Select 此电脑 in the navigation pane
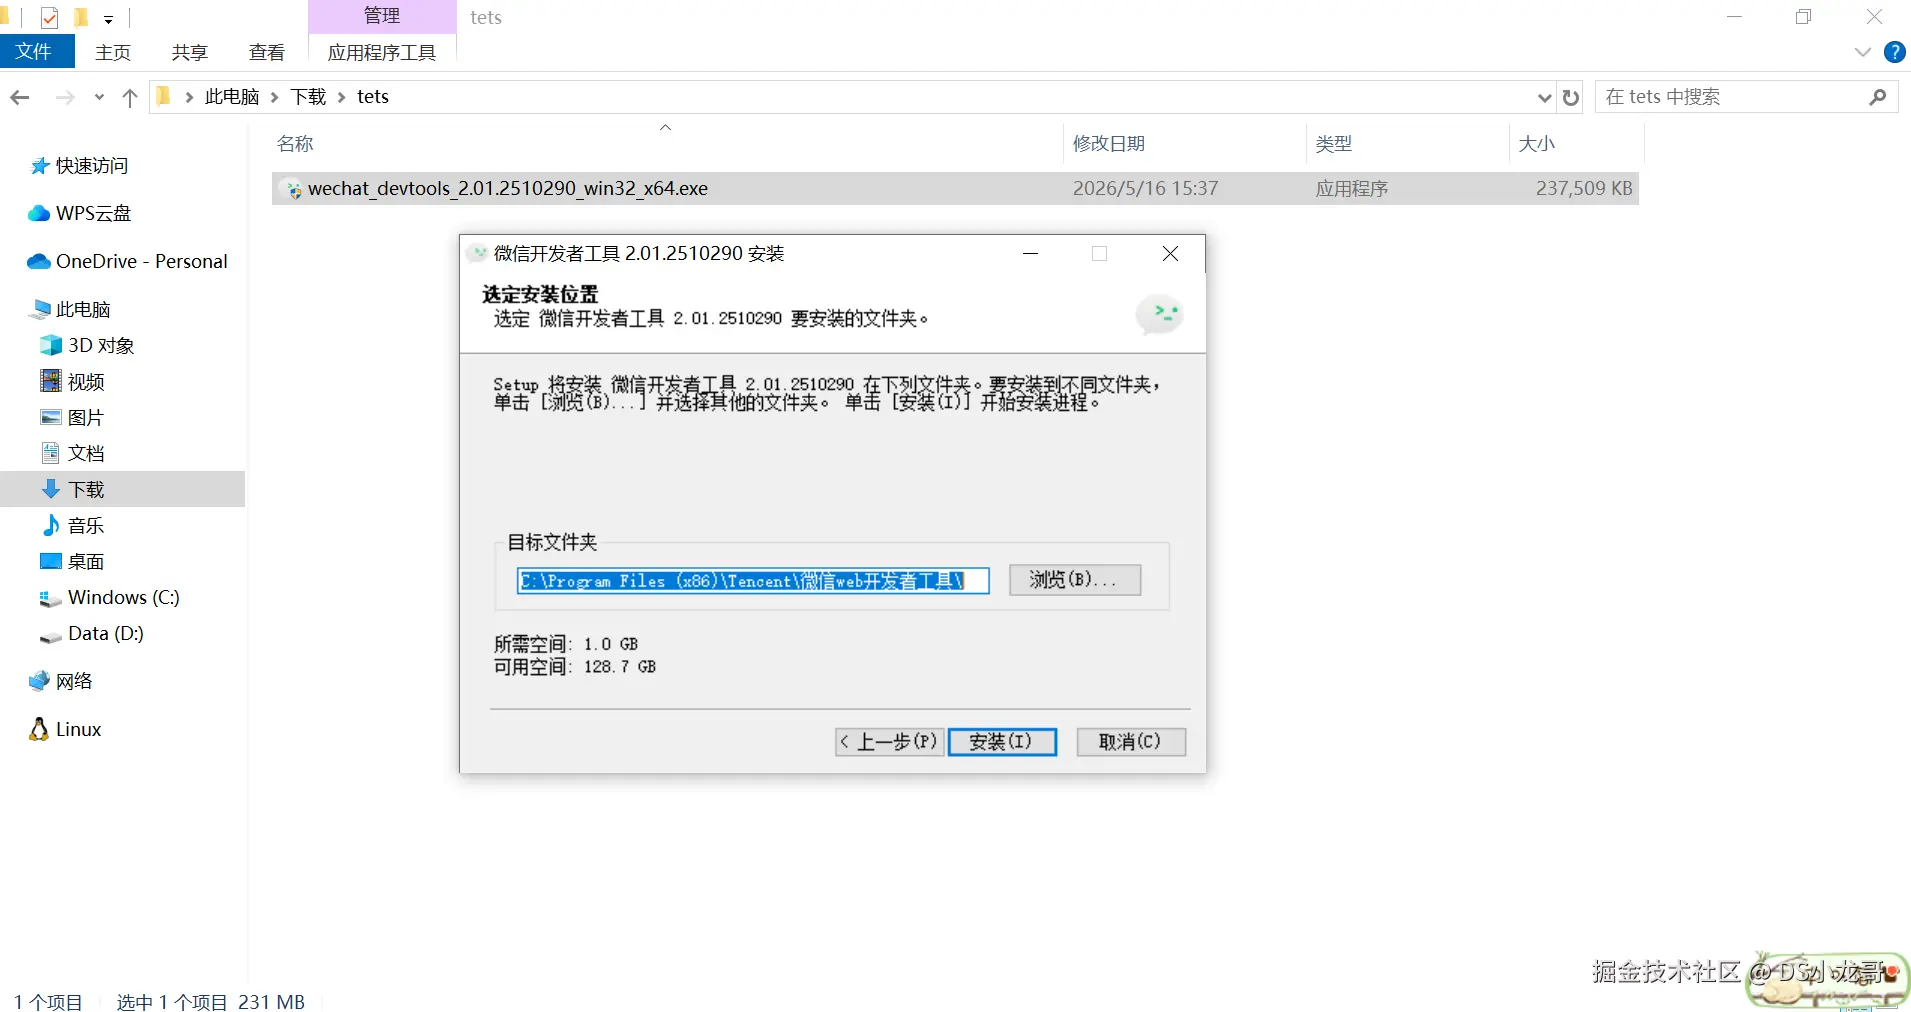Viewport: 1911px width, 1012px height. pos(70,310)
